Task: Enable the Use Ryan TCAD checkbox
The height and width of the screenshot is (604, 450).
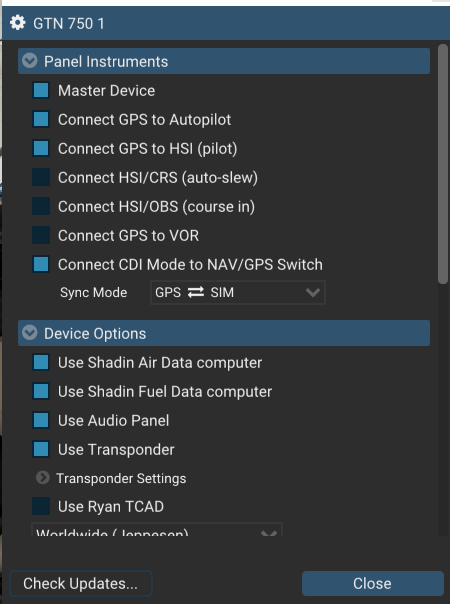Action: tap(41, 506)
